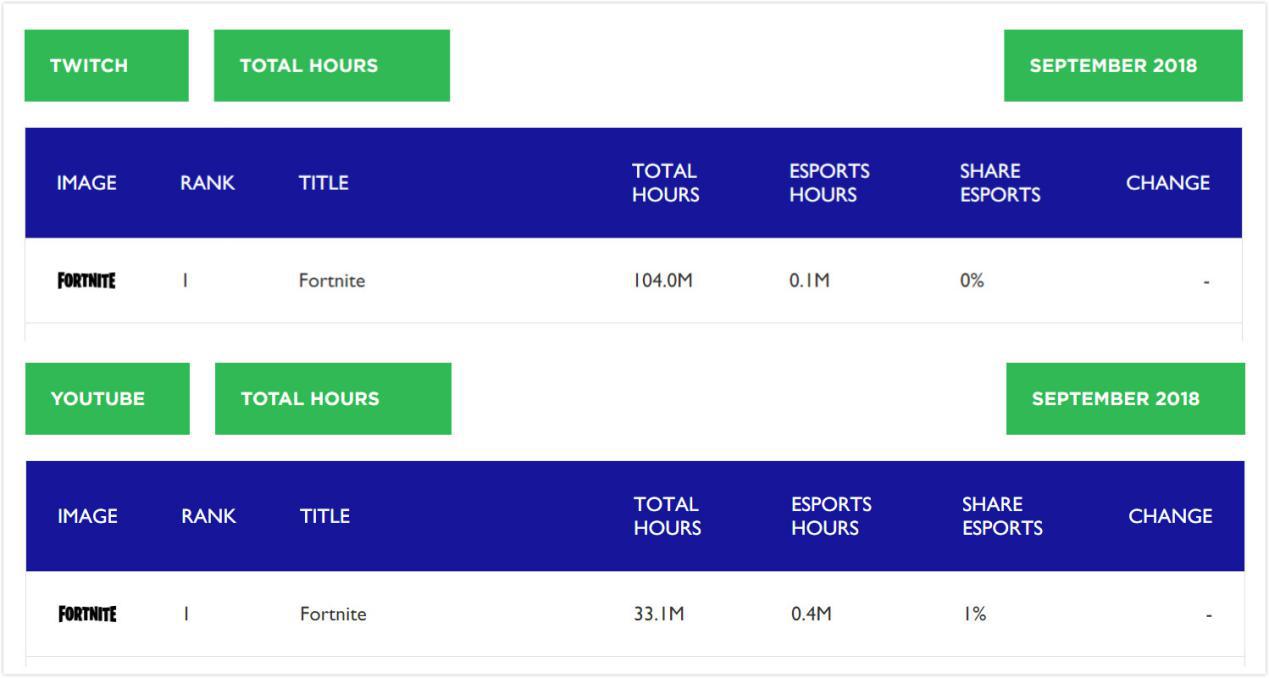1269x678 pixels.
Task: Click YouTube table CHANGE column header
Action: [x=1170, y=516]
